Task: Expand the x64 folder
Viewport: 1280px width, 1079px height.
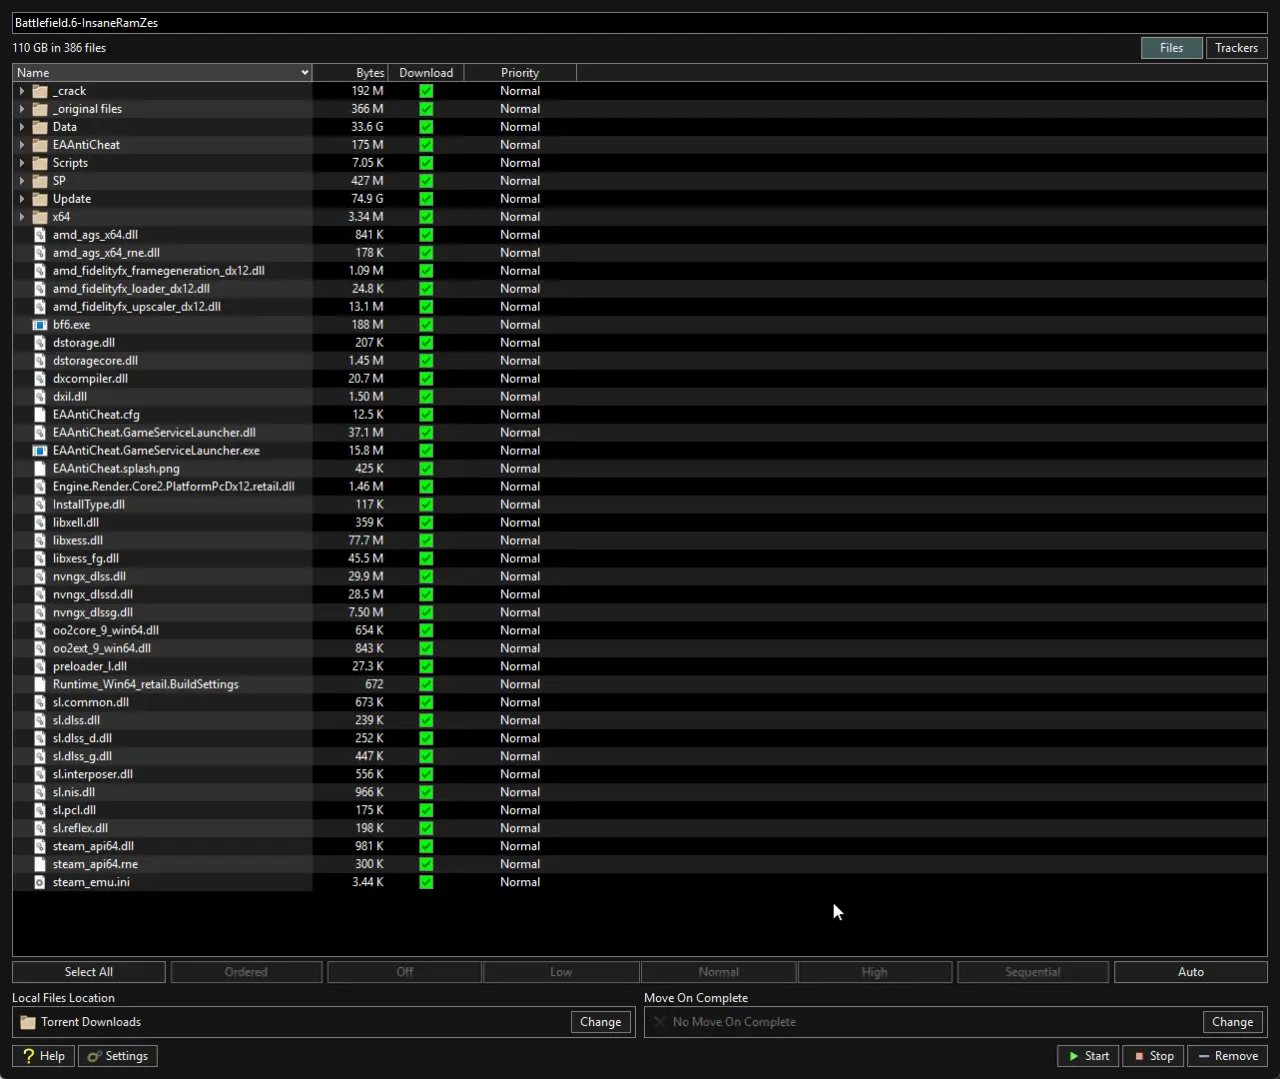Action: [x=22, y=217]
